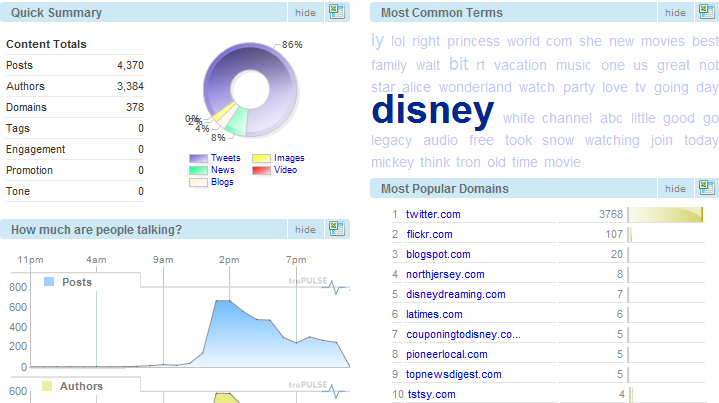Click twitter.com bar in domains chart

665,215
